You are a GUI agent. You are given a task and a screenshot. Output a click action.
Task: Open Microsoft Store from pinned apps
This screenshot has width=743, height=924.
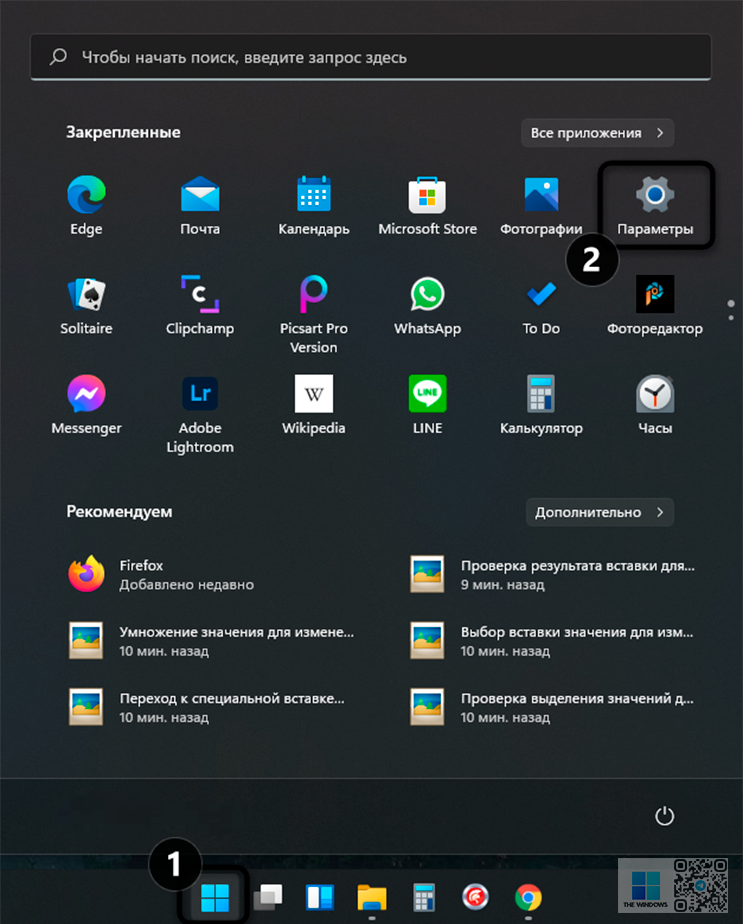[427, 205]
